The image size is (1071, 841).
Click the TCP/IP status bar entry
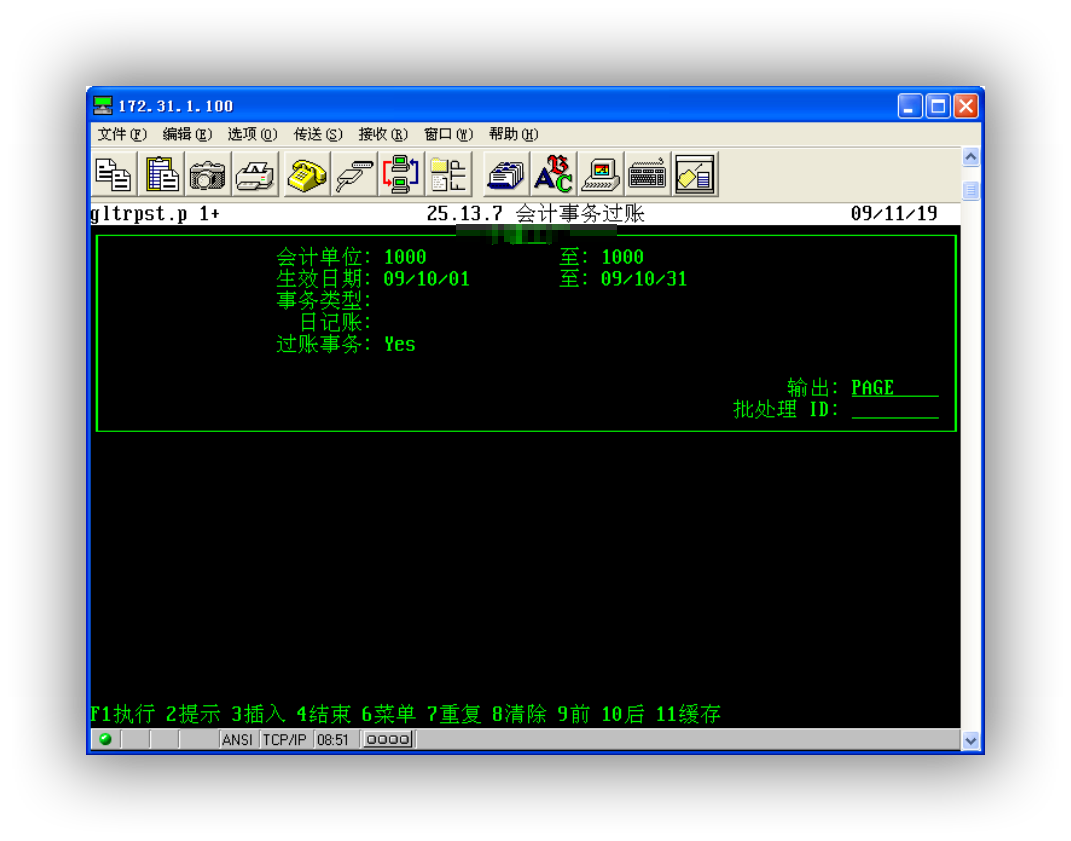(285, 740)
